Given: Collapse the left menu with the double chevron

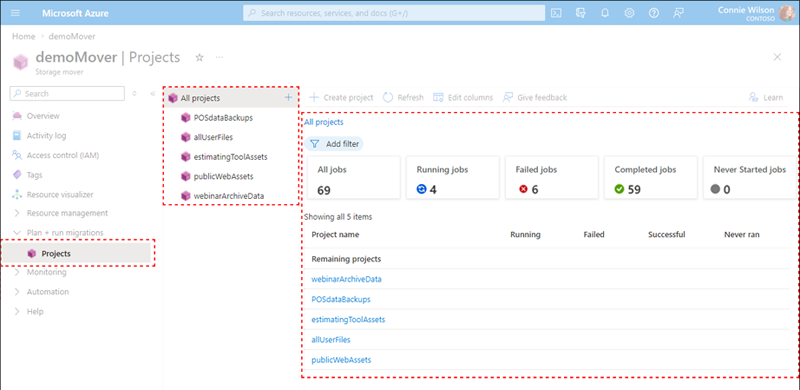Looking at the screenshot, I should point(153,94).
